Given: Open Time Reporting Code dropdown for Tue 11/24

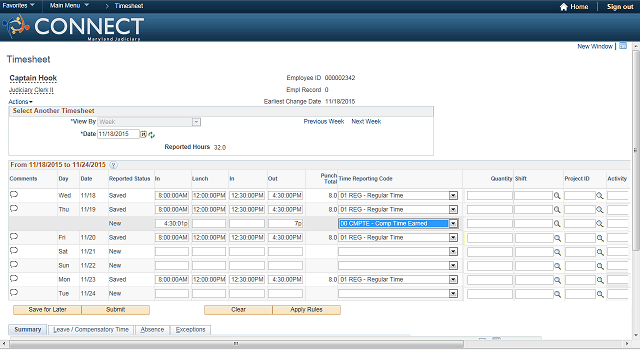Looking at the screenshot, I should tap(453, 293).
